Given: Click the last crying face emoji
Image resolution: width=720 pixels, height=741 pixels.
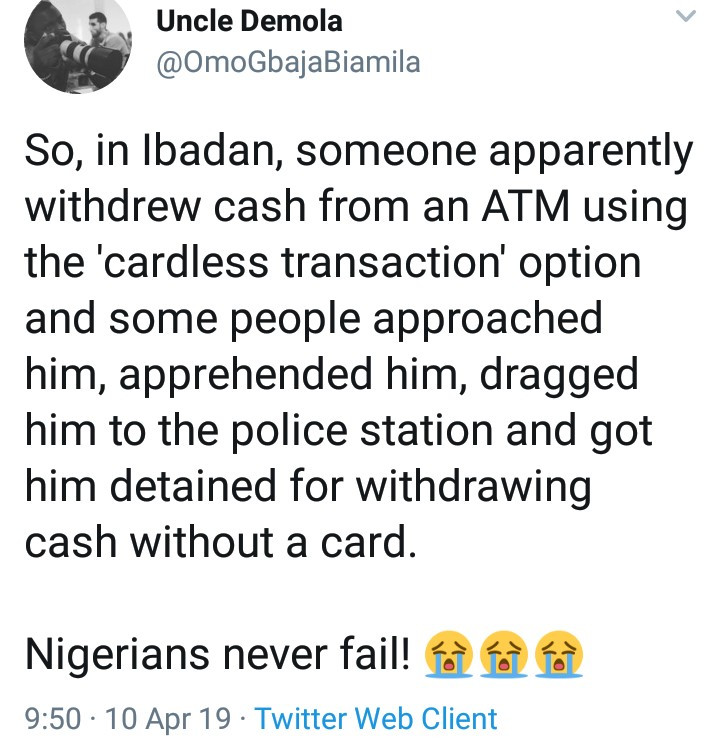Looking at the screenshot, I should click(559, 654).
